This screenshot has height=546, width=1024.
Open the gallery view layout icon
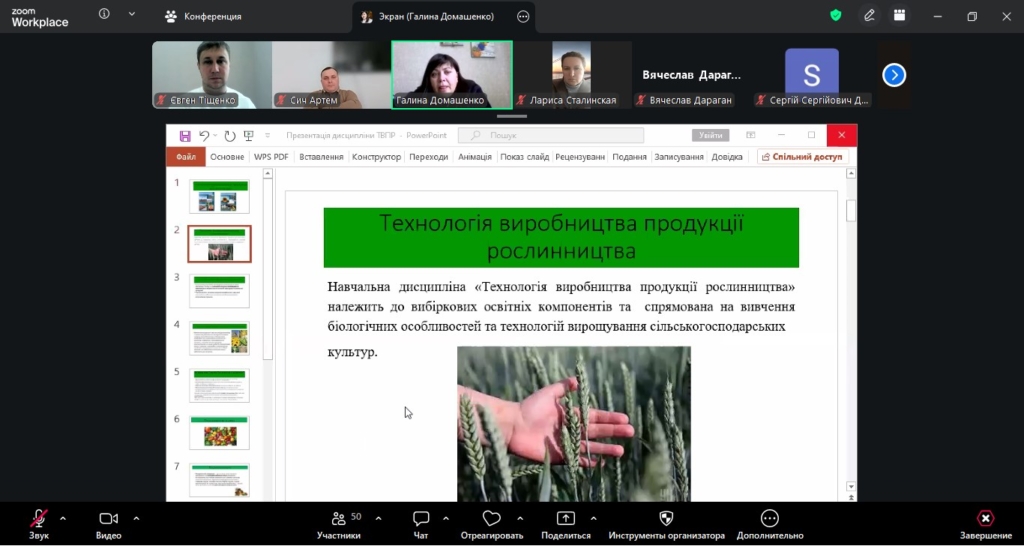click(x=900, y=16)
